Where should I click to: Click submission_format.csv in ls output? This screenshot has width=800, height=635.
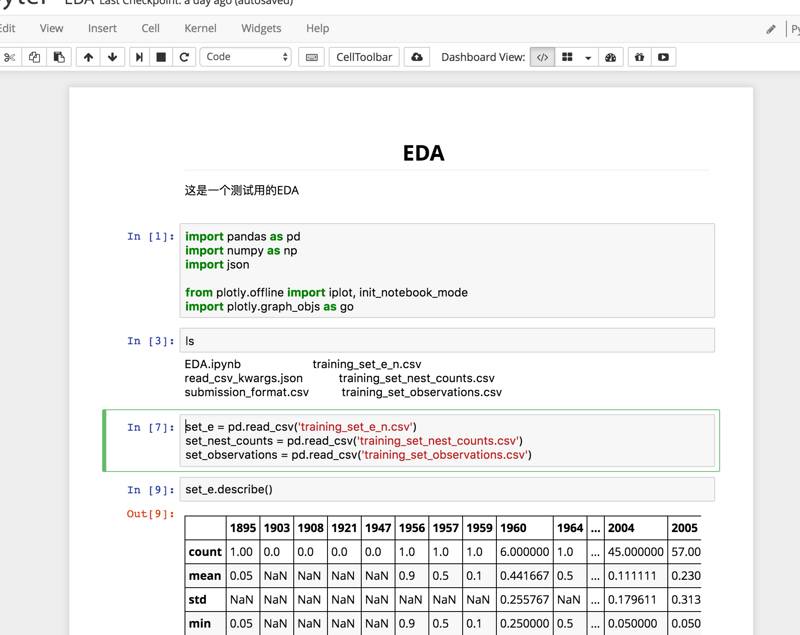(247, 392)
